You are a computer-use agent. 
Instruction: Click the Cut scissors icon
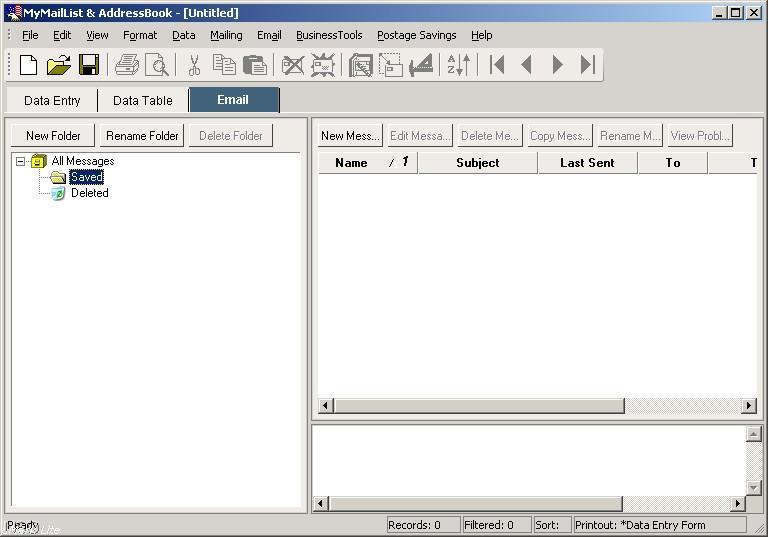[x=194, y=65]
